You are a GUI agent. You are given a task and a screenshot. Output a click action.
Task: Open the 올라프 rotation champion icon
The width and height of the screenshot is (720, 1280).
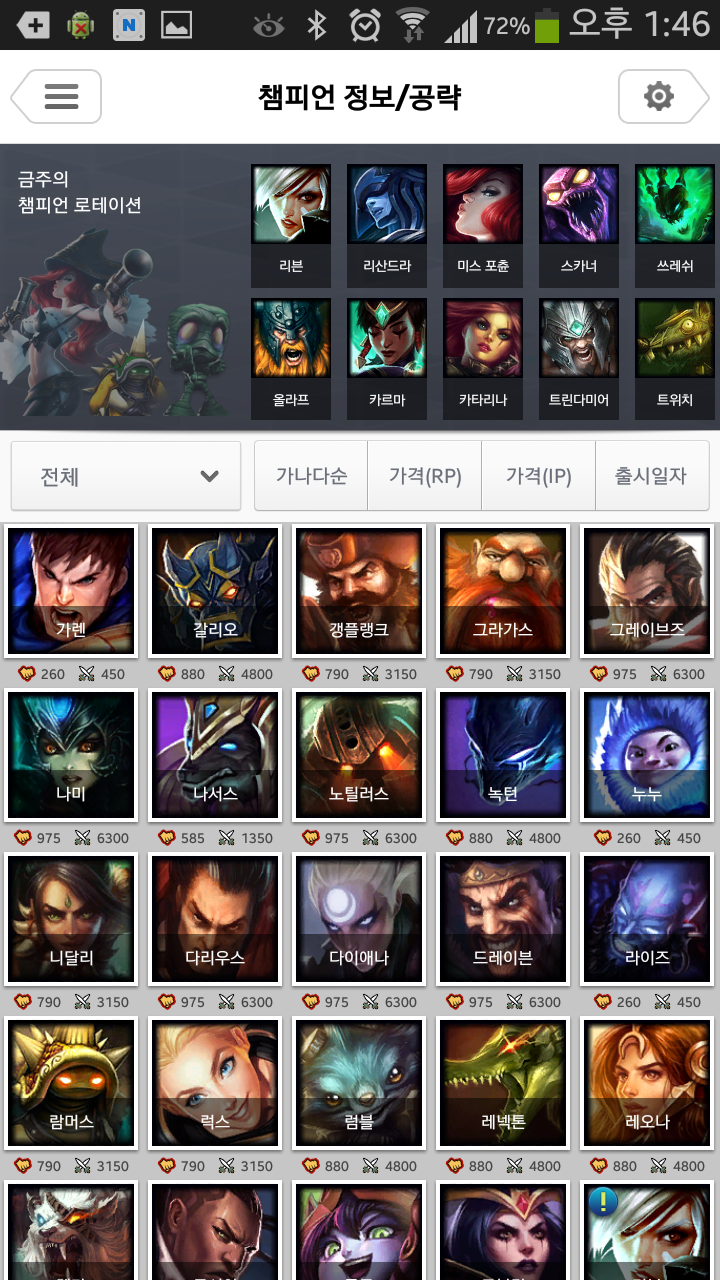291,355
